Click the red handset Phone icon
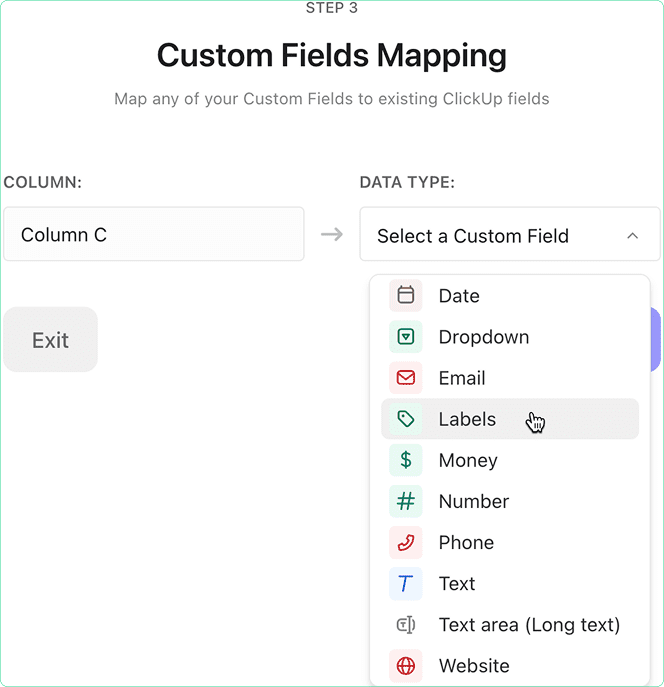The width and height of the screenshot is (664, 687). pos(405,542)
